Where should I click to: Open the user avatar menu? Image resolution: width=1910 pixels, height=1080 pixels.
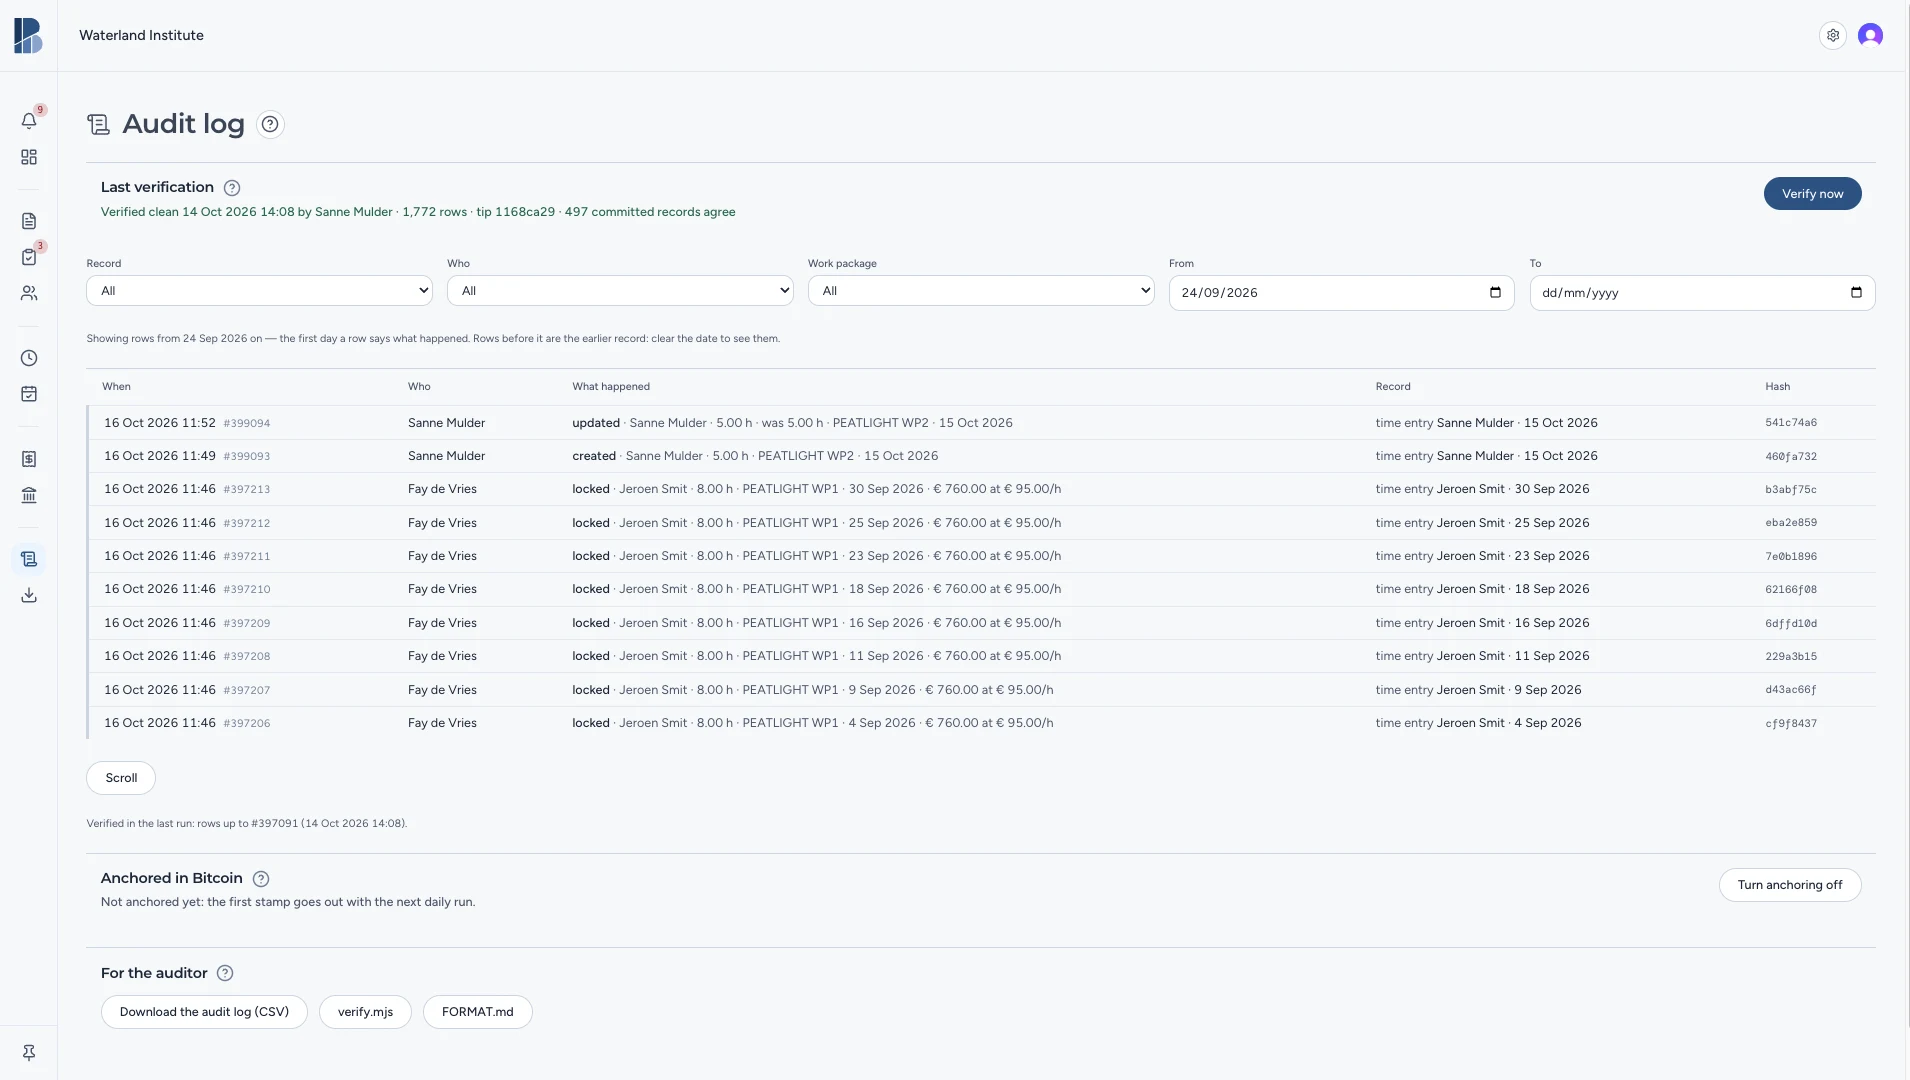coord(1870,35)
